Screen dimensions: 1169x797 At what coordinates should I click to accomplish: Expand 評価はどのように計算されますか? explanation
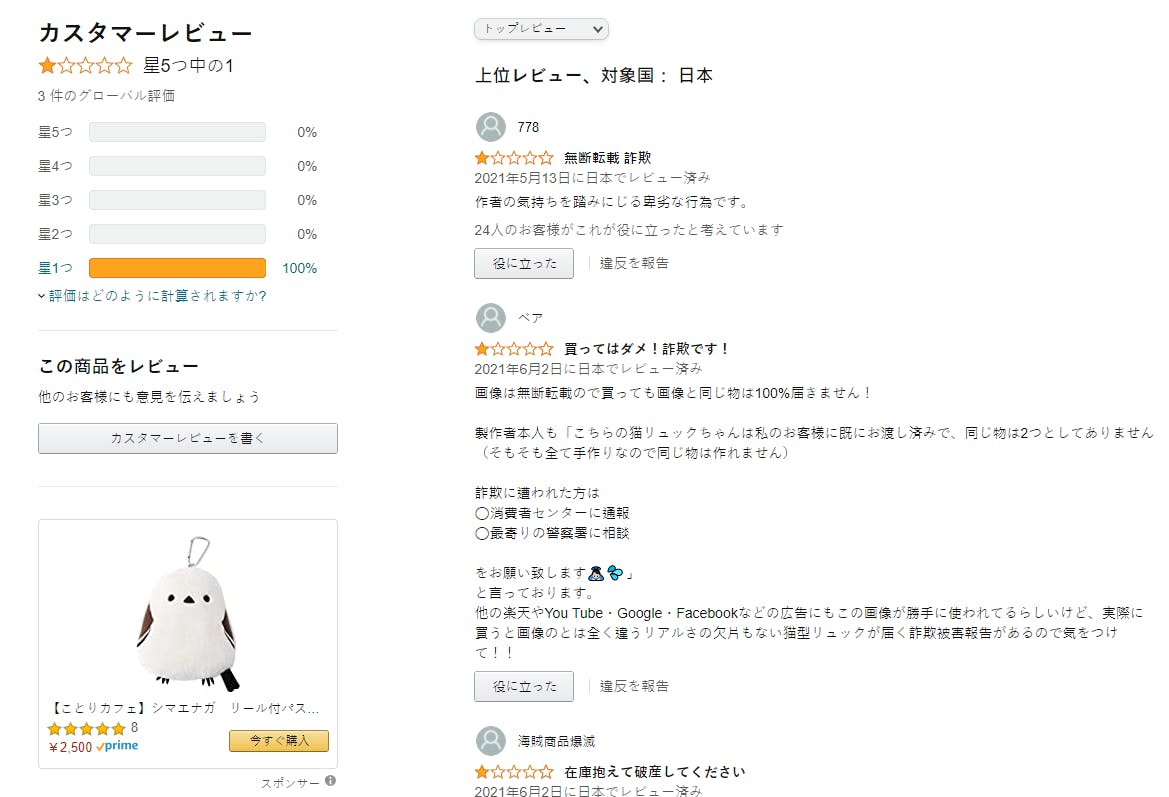click(152, 296)
